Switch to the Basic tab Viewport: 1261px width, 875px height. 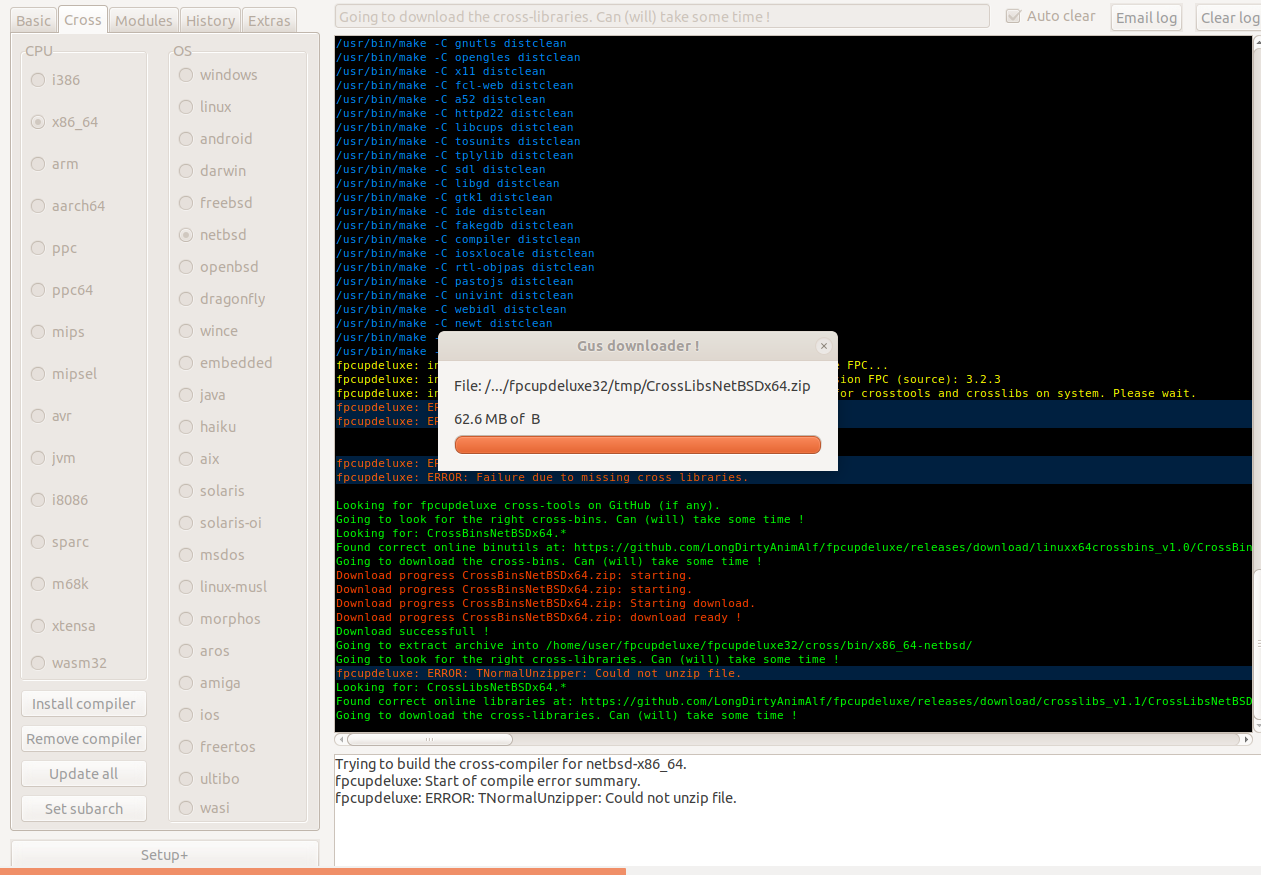point(34,20)
